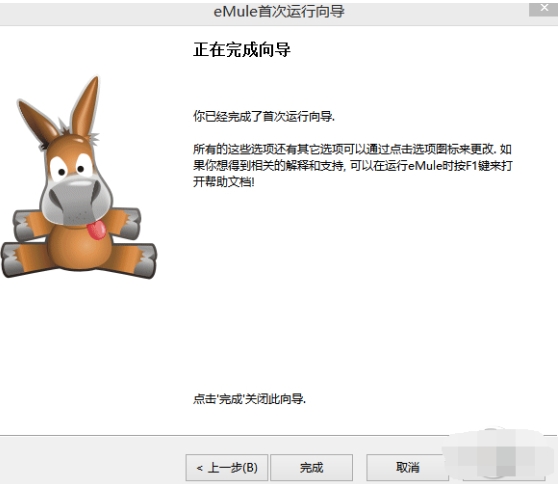Click the donkey's bottom-right gray hoof
The height and width of the screenshot is (484, 559).
143,261
